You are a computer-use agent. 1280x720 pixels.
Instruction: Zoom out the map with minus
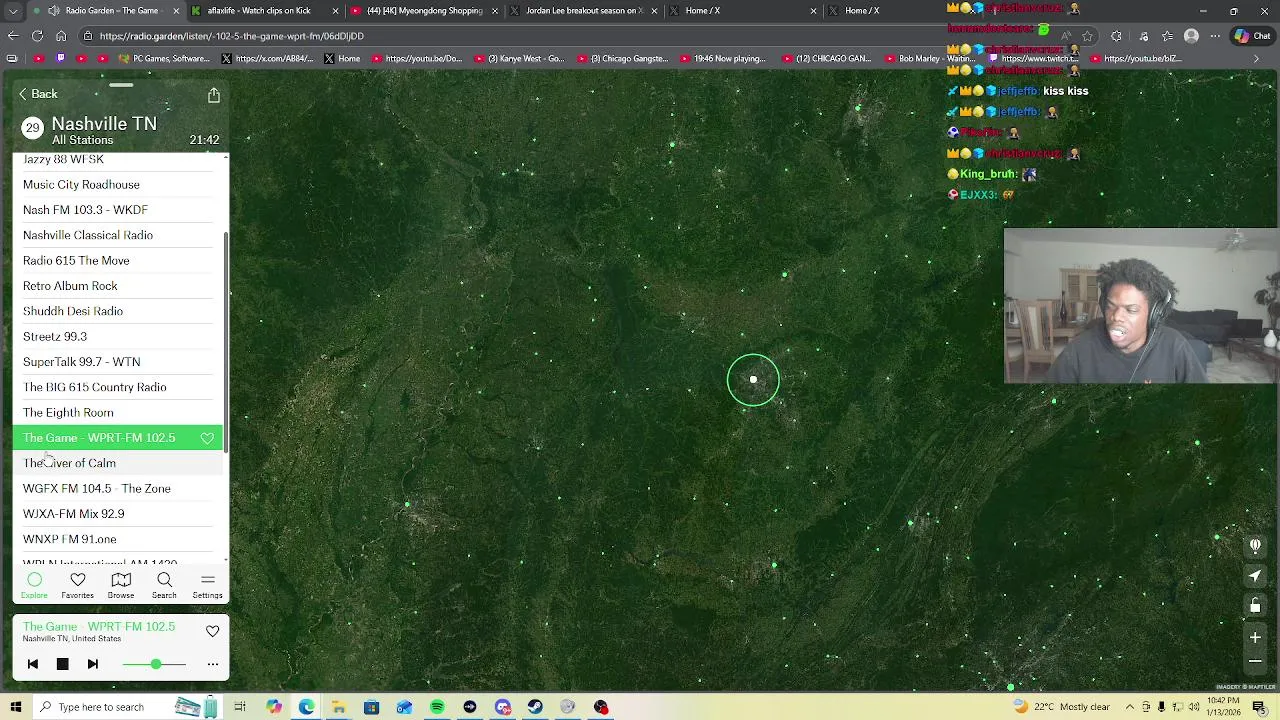pos(1255,661)
